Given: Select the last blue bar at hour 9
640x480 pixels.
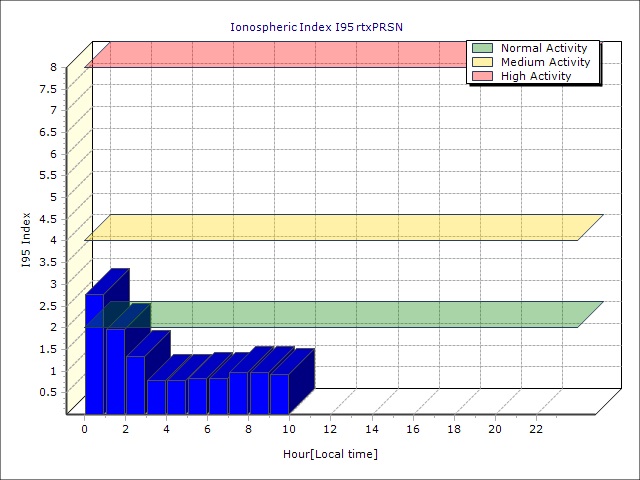Looking at the screenshot, I should click(279, 394).
